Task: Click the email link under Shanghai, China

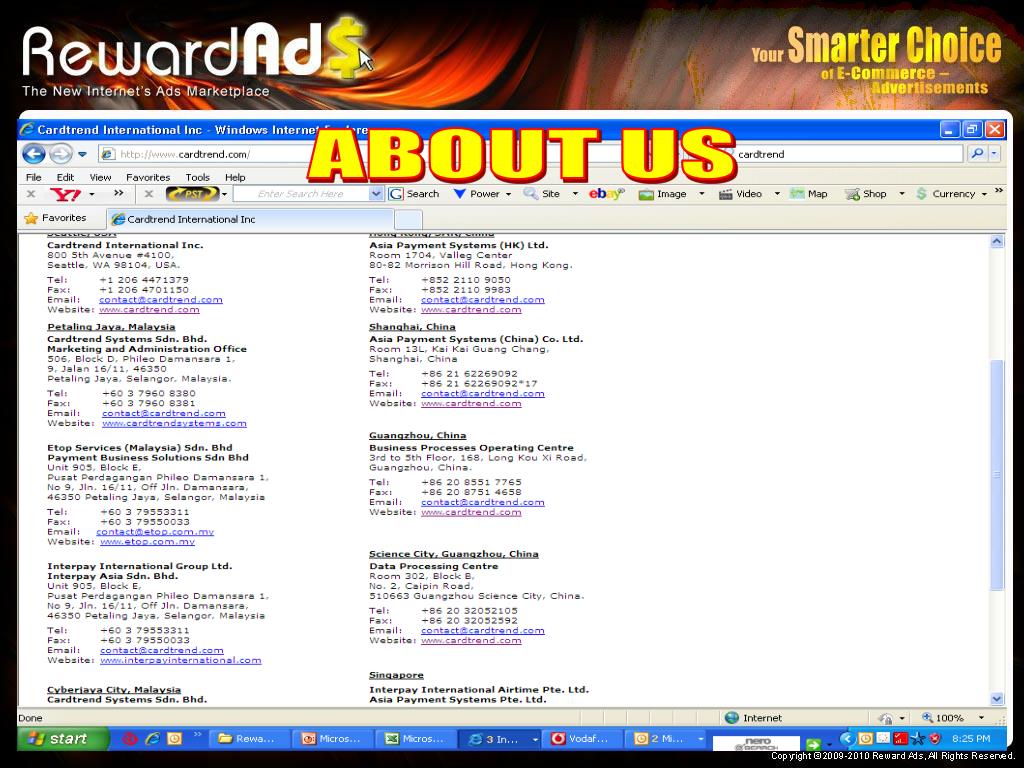Action: tap(483, 393)
